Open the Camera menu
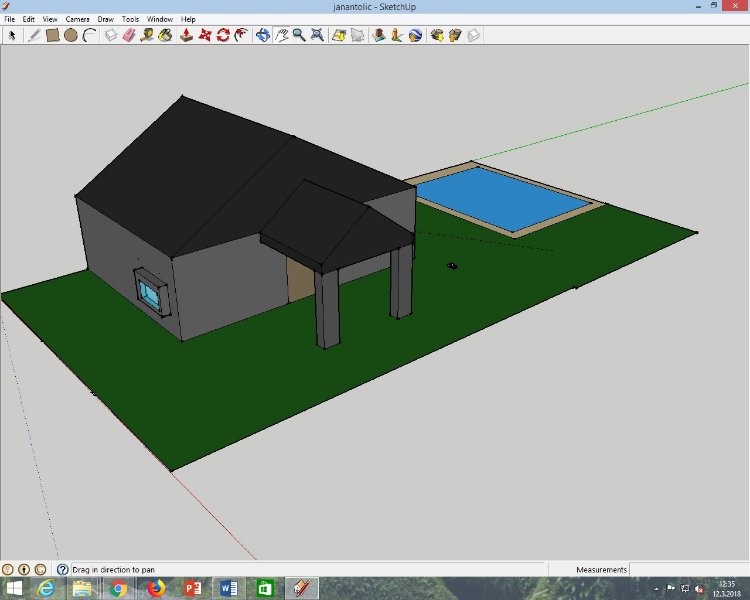The image size is (750, 600). click(77, 19)
